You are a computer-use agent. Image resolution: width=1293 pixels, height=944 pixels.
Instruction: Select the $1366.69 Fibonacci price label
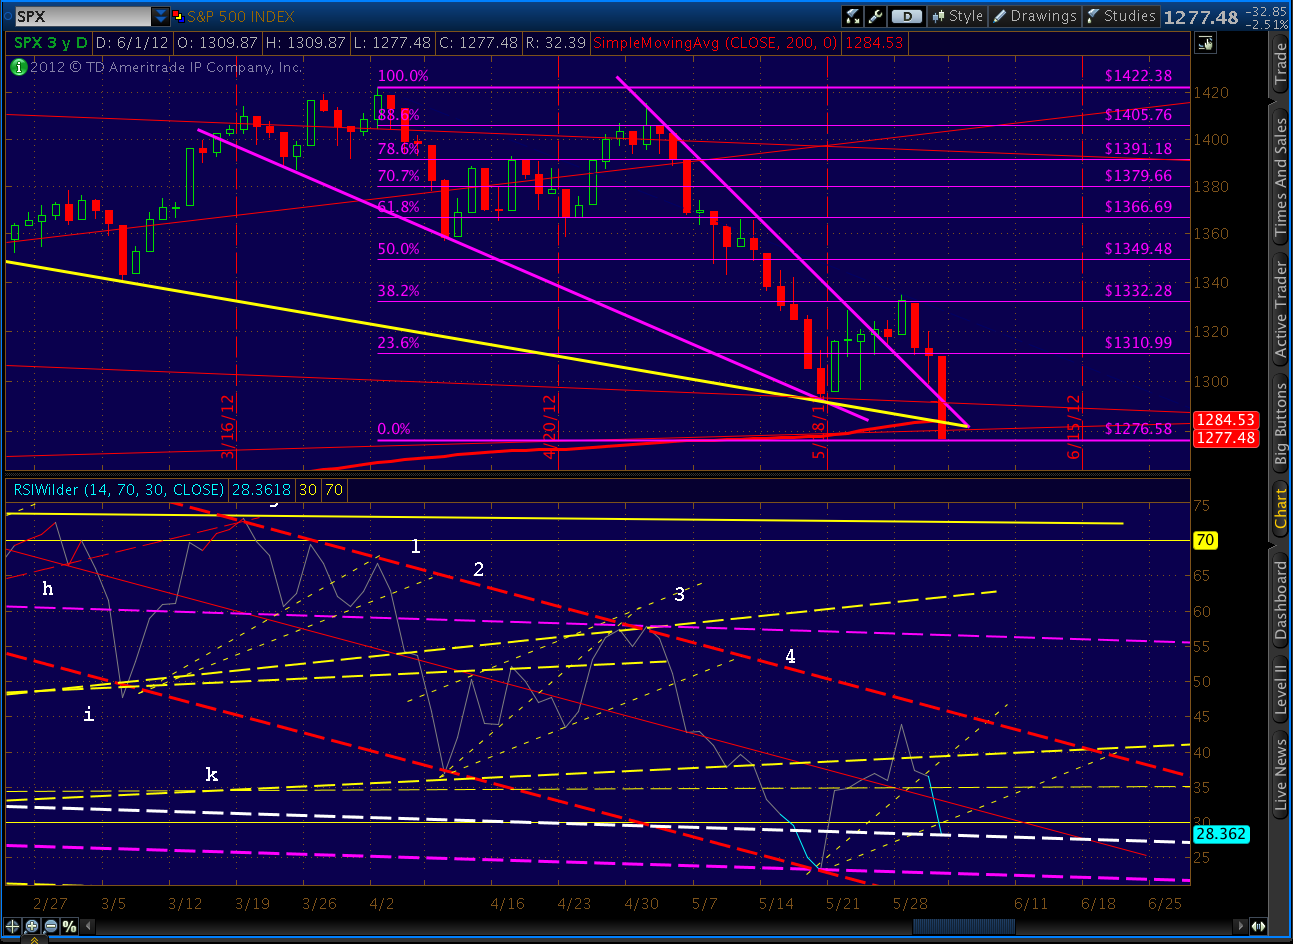(x=1138, y=206)
